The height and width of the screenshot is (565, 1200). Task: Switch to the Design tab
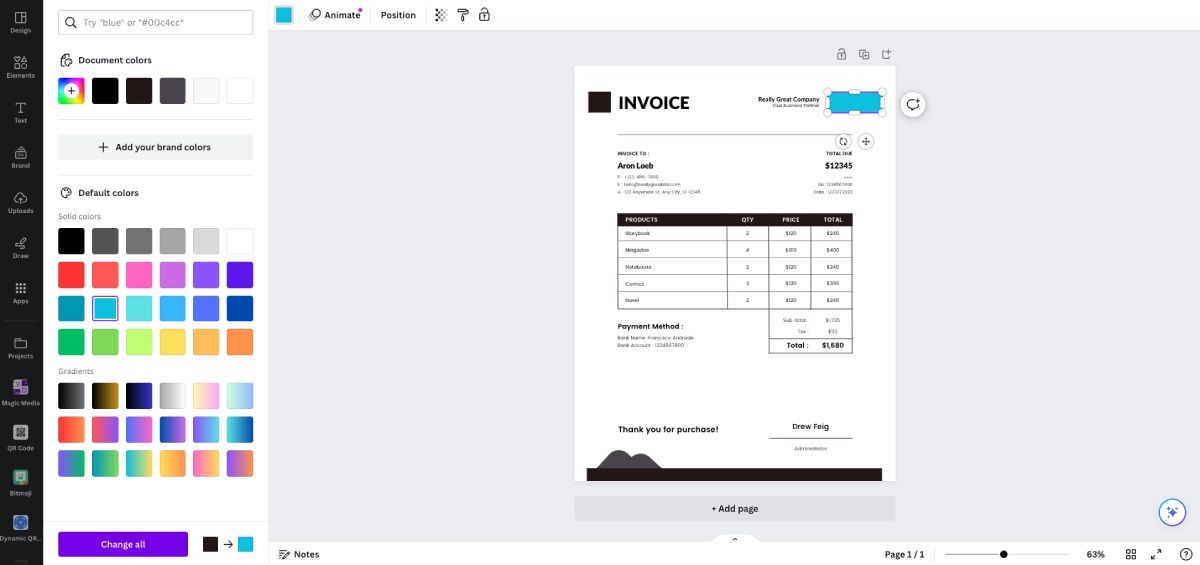[20, 21]
